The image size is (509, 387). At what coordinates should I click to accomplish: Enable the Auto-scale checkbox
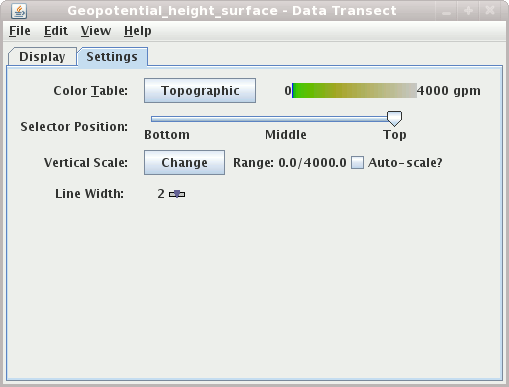(x=357, y=163)
